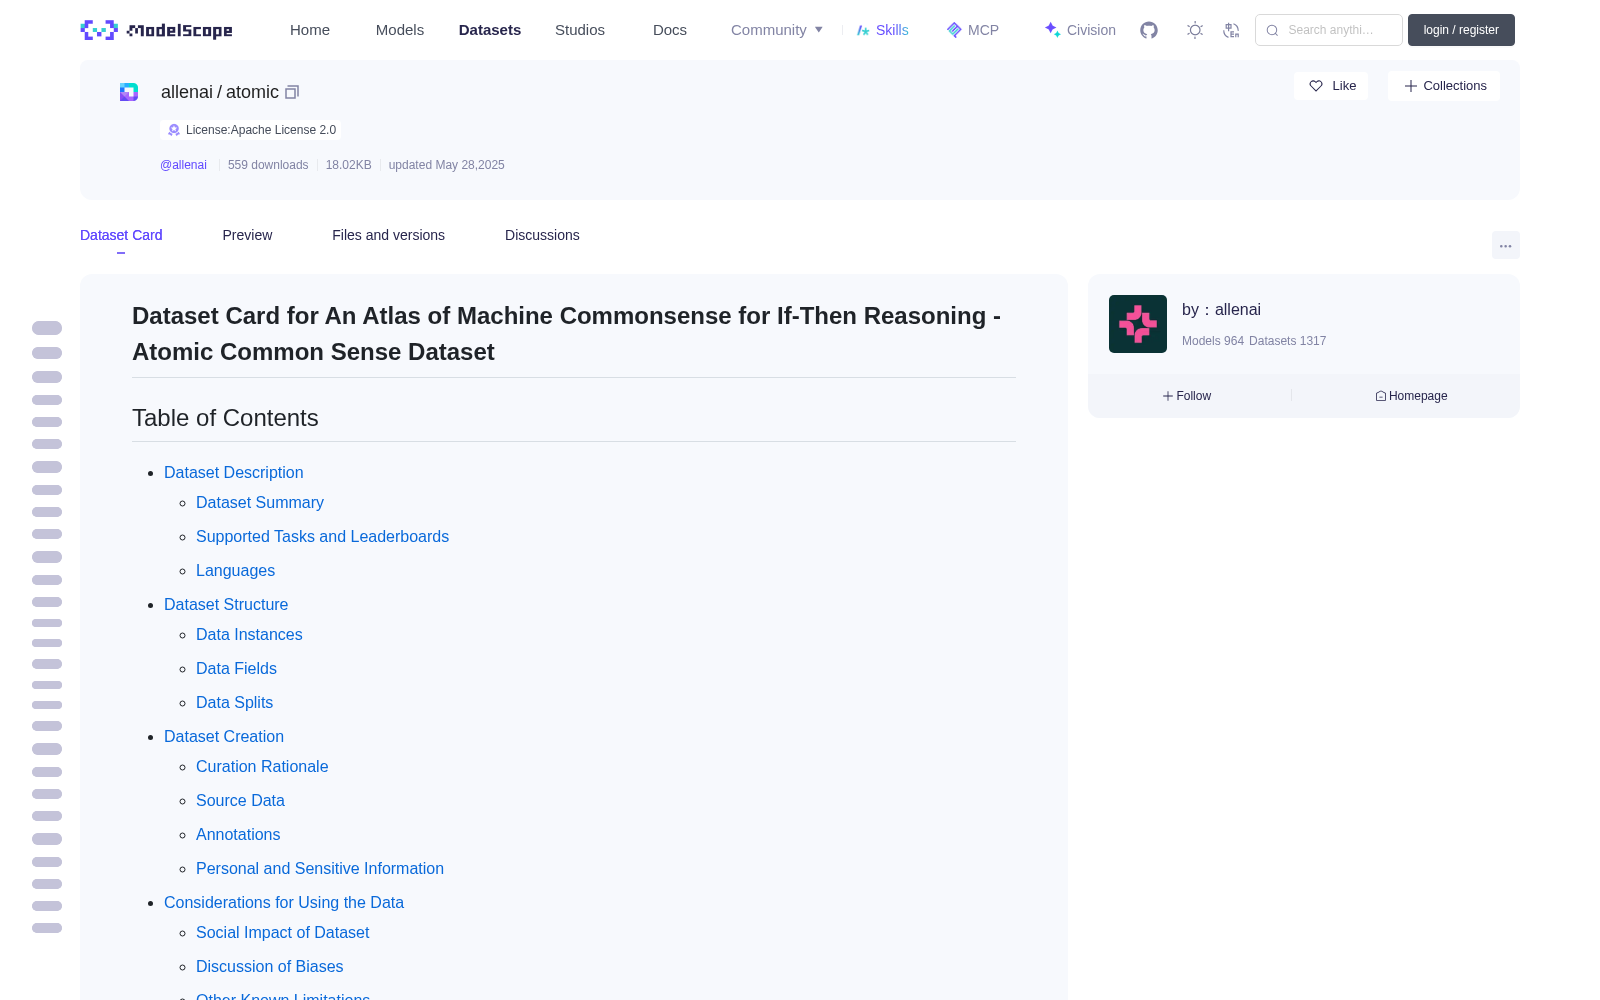Open the Data Fields link
The width and height of the screenshot is (1600, 1000).
coord(236,668)
